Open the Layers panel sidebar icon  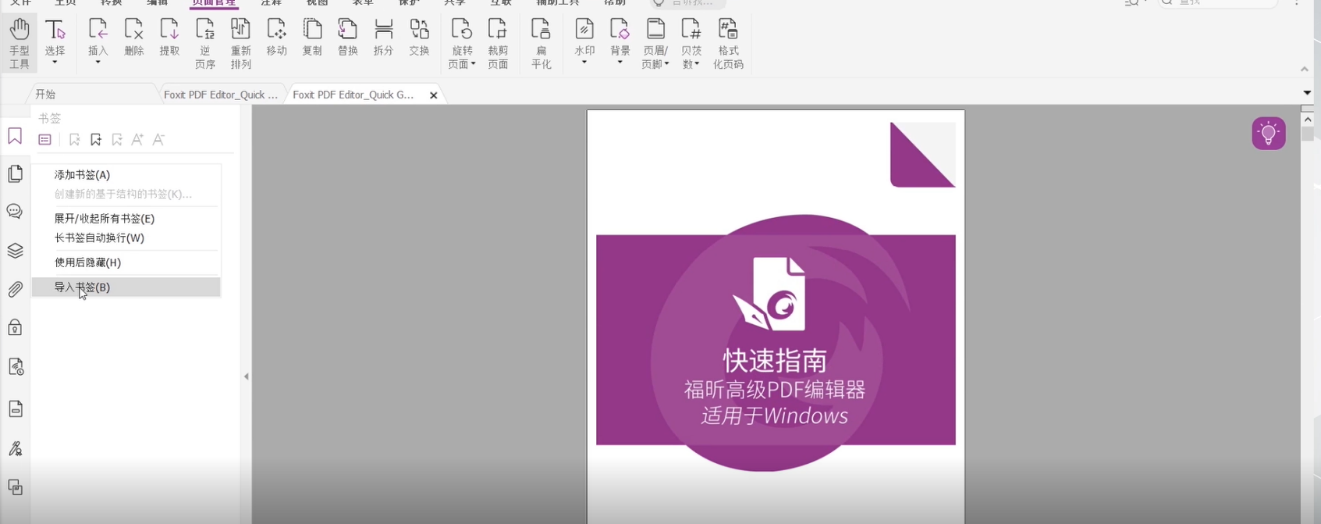(15, 250)
